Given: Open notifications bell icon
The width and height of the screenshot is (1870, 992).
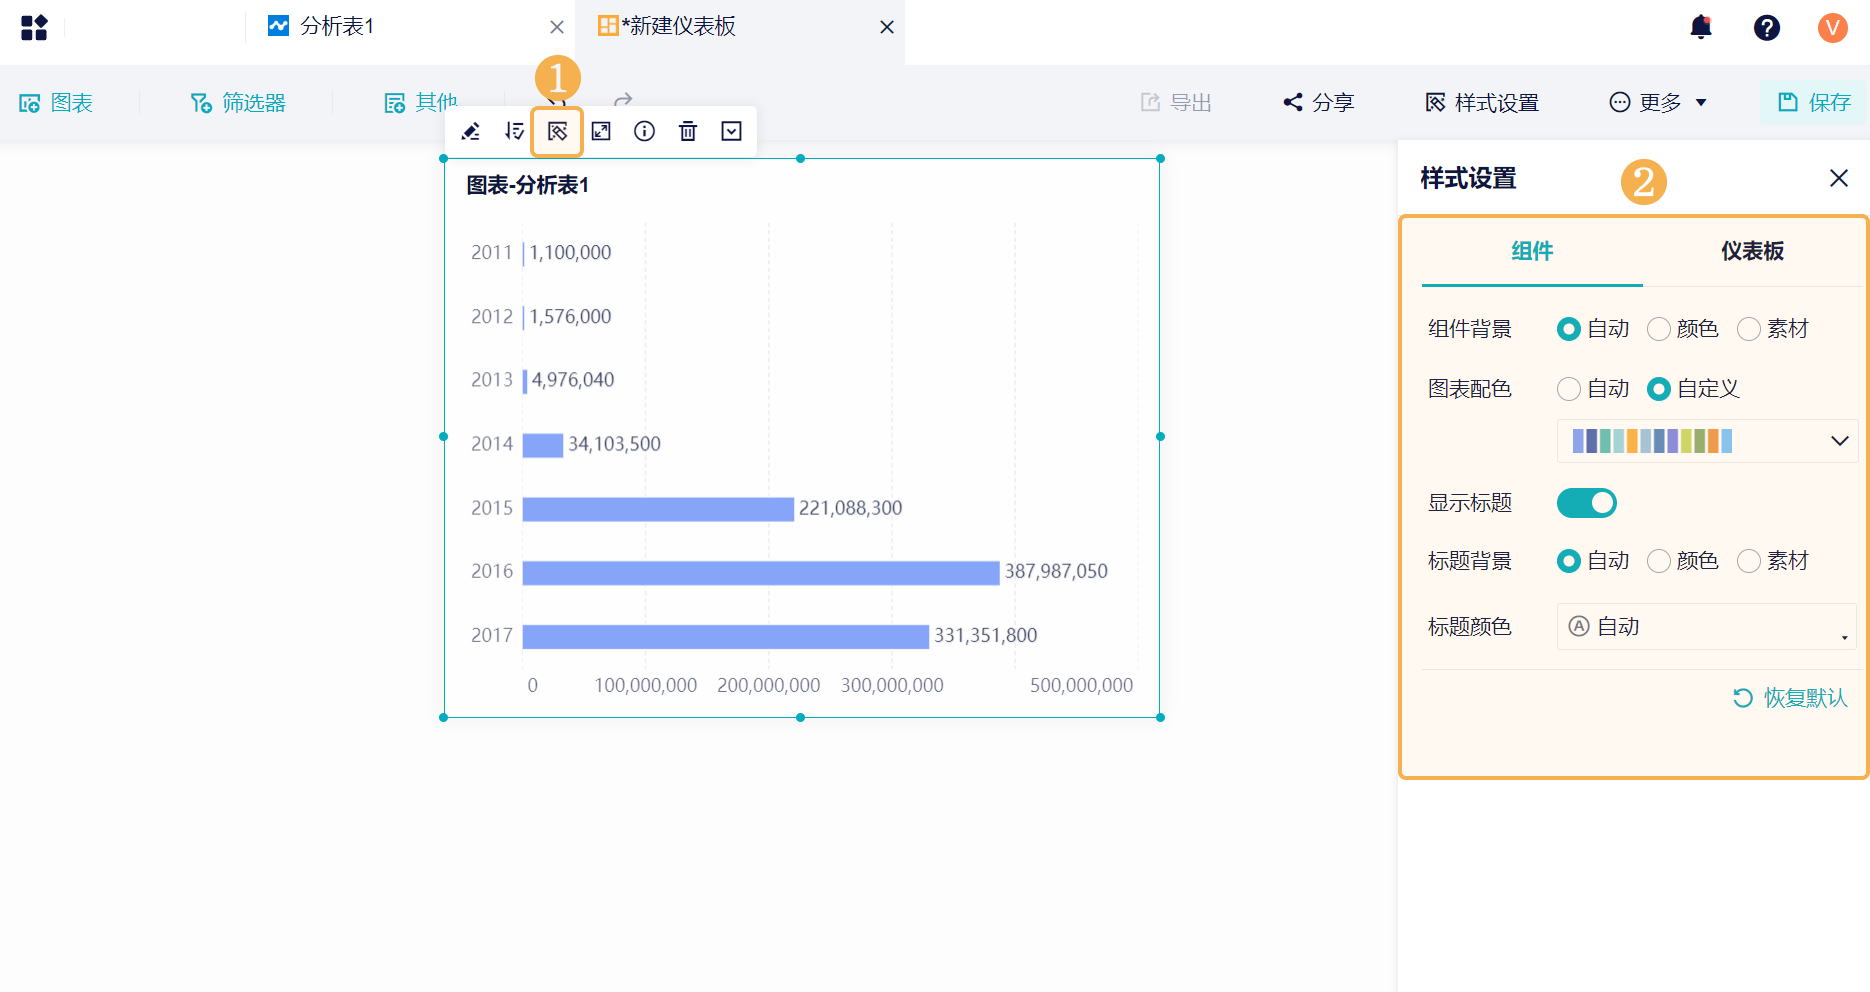Looking at the screenshot, I should coord(1701,27).
